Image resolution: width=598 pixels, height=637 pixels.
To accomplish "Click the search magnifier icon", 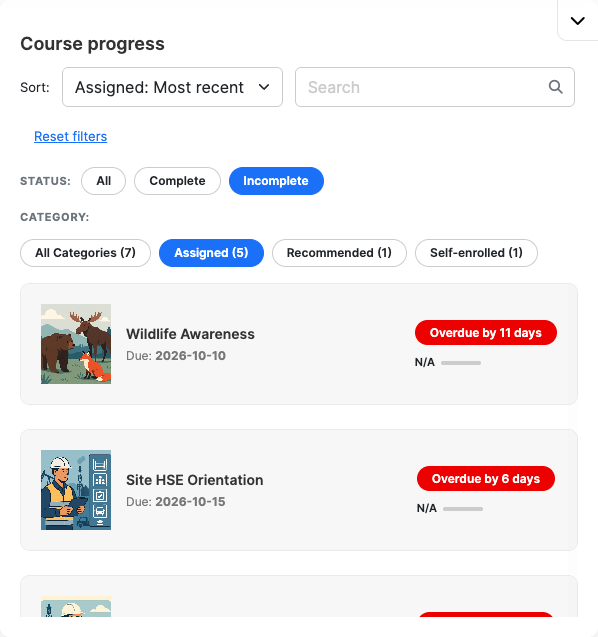I will 555,87.
